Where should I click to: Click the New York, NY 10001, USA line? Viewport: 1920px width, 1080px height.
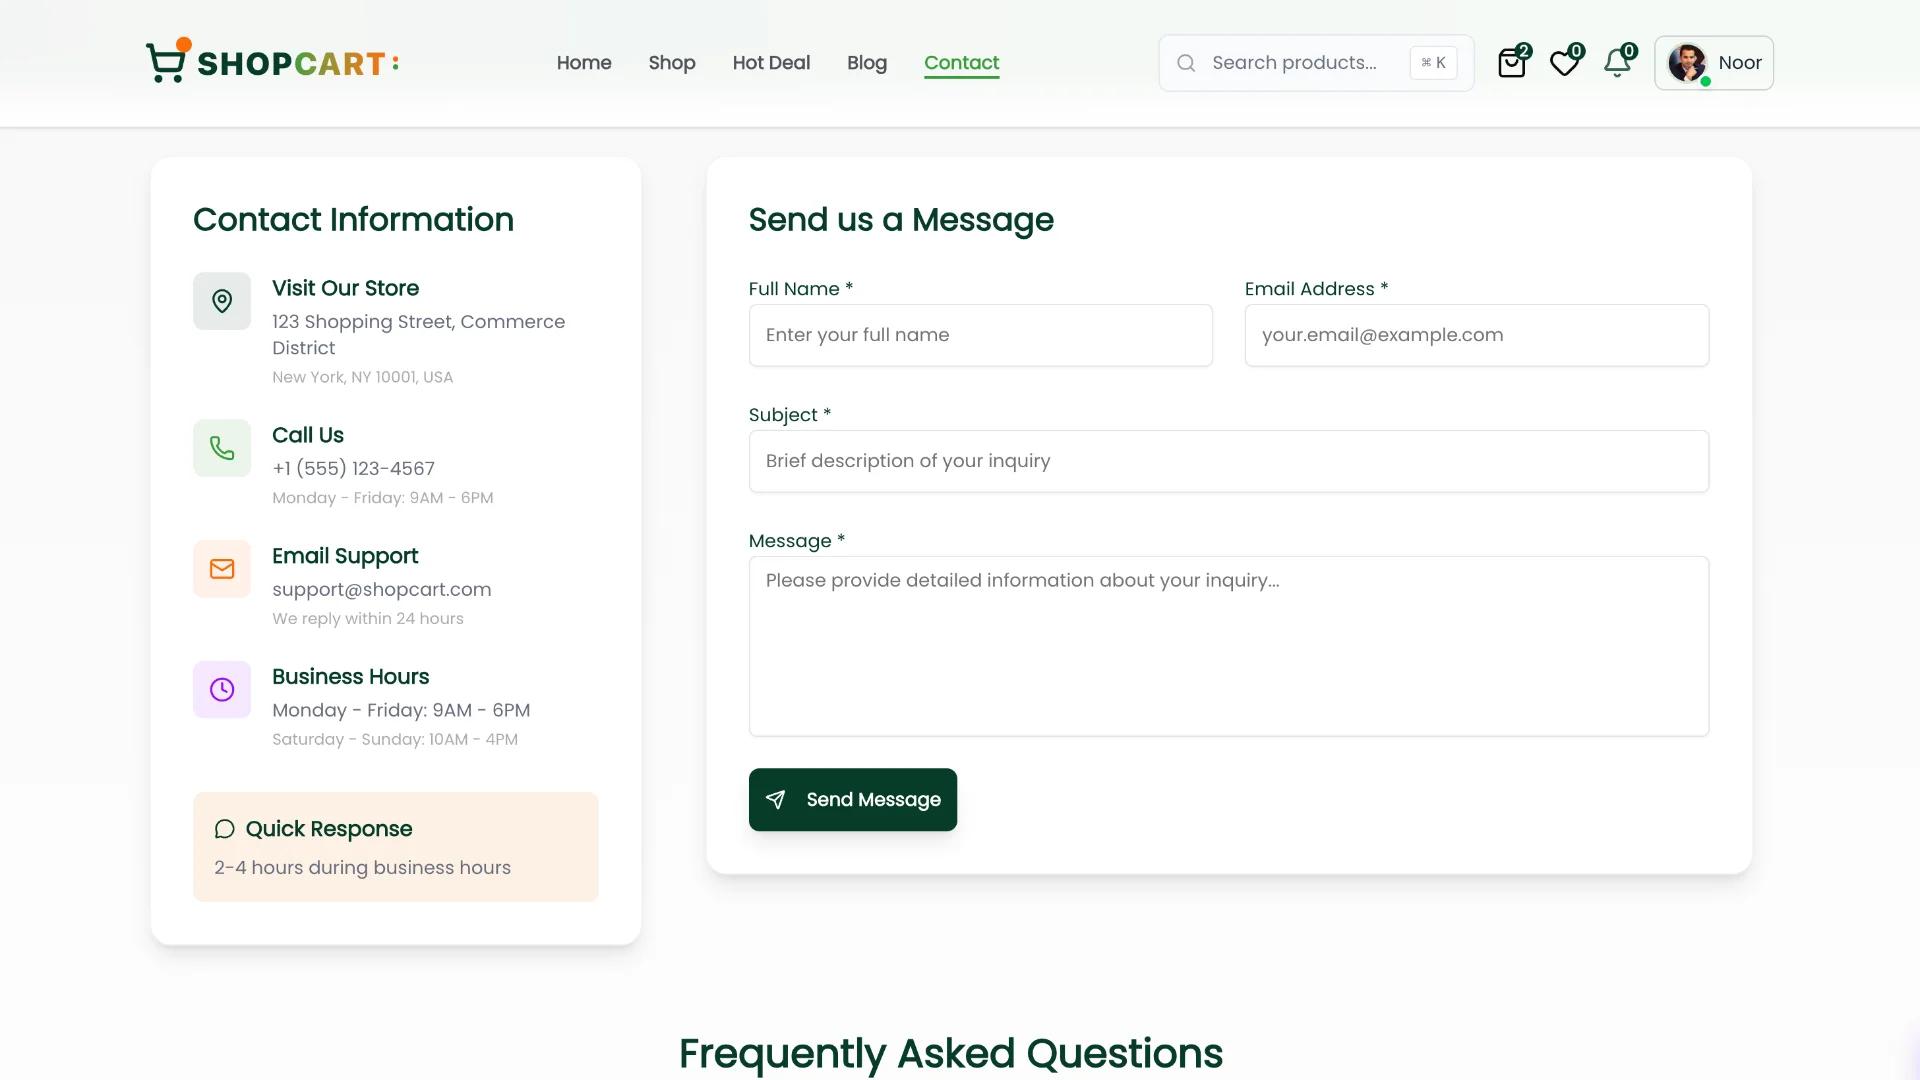362,377
